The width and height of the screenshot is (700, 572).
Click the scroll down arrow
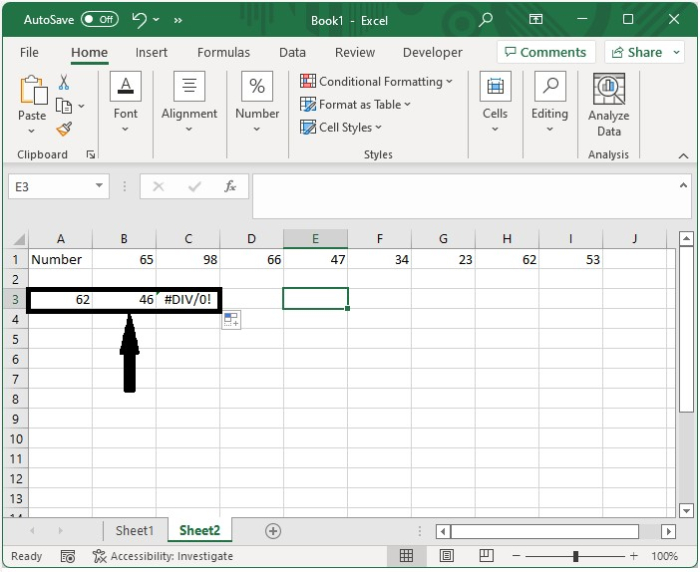(x=686, y=510)
